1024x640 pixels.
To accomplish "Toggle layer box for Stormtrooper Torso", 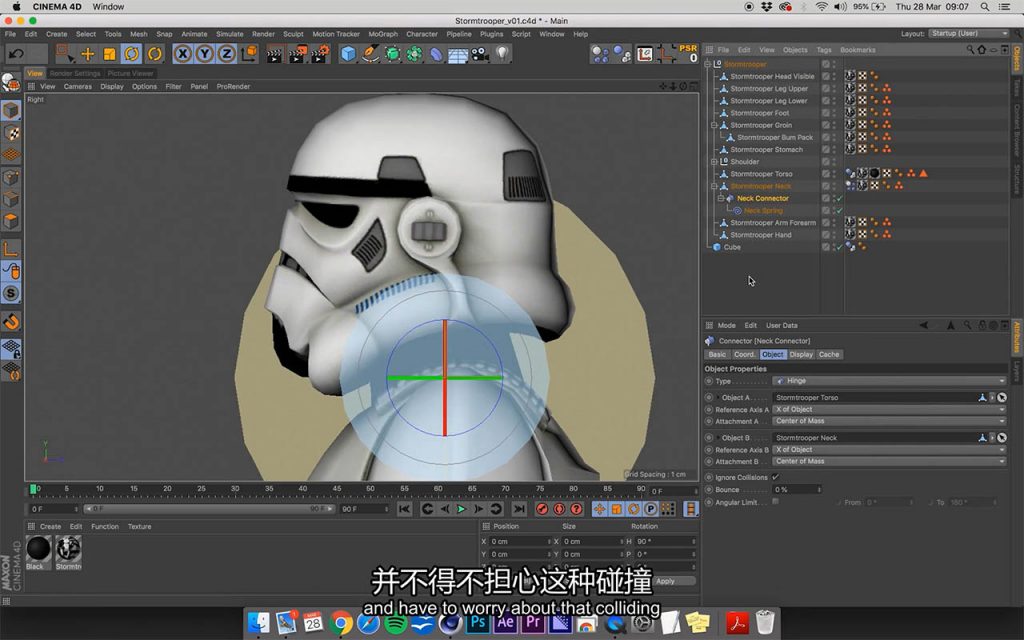I will pos(826,174).
